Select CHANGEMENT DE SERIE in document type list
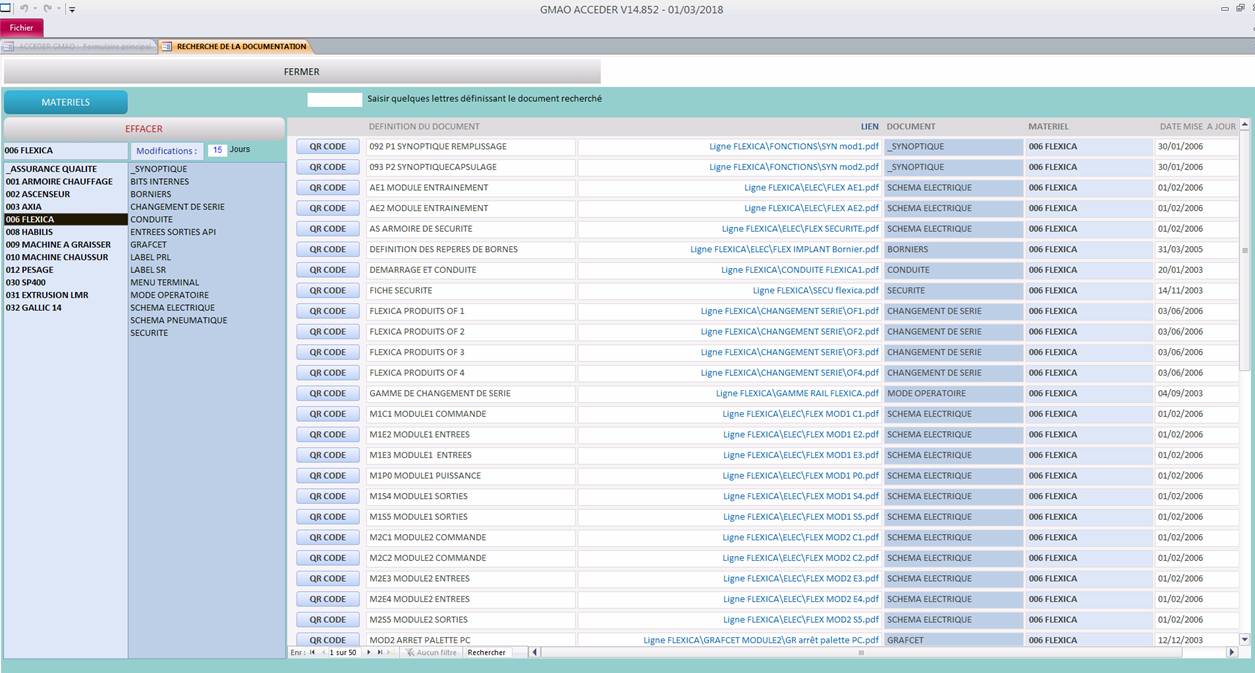Viewport: 1255px width, 673px height. 206,207
